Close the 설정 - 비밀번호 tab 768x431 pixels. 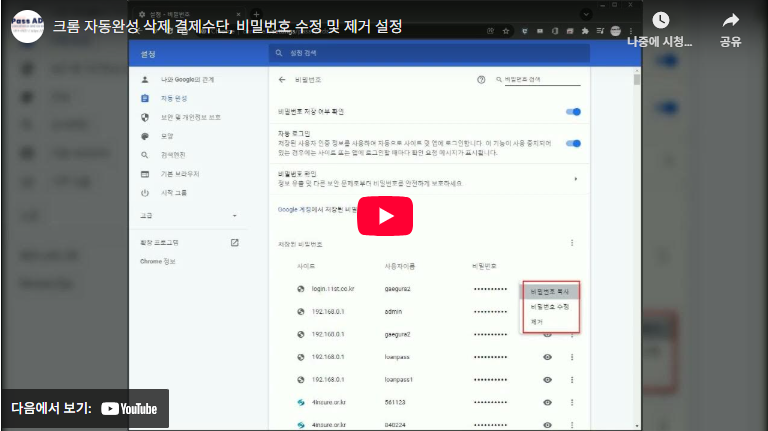coord(239,14)
